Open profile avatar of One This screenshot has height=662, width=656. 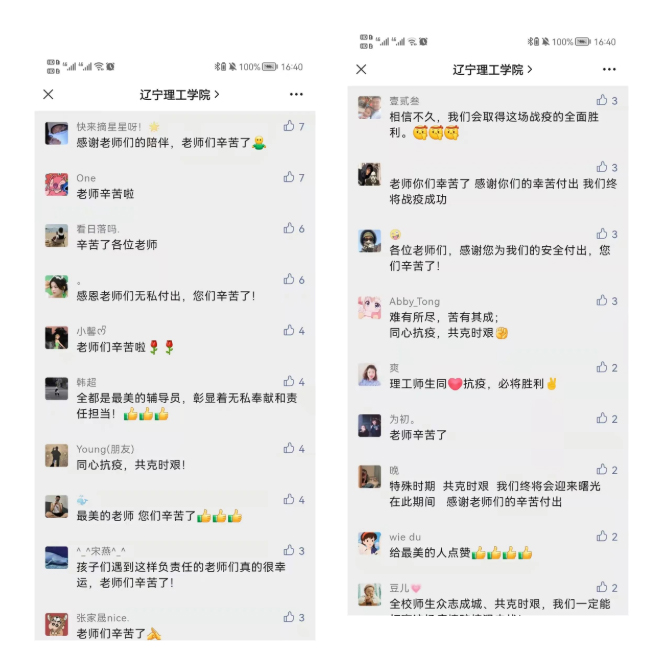[x=57, y=184]
